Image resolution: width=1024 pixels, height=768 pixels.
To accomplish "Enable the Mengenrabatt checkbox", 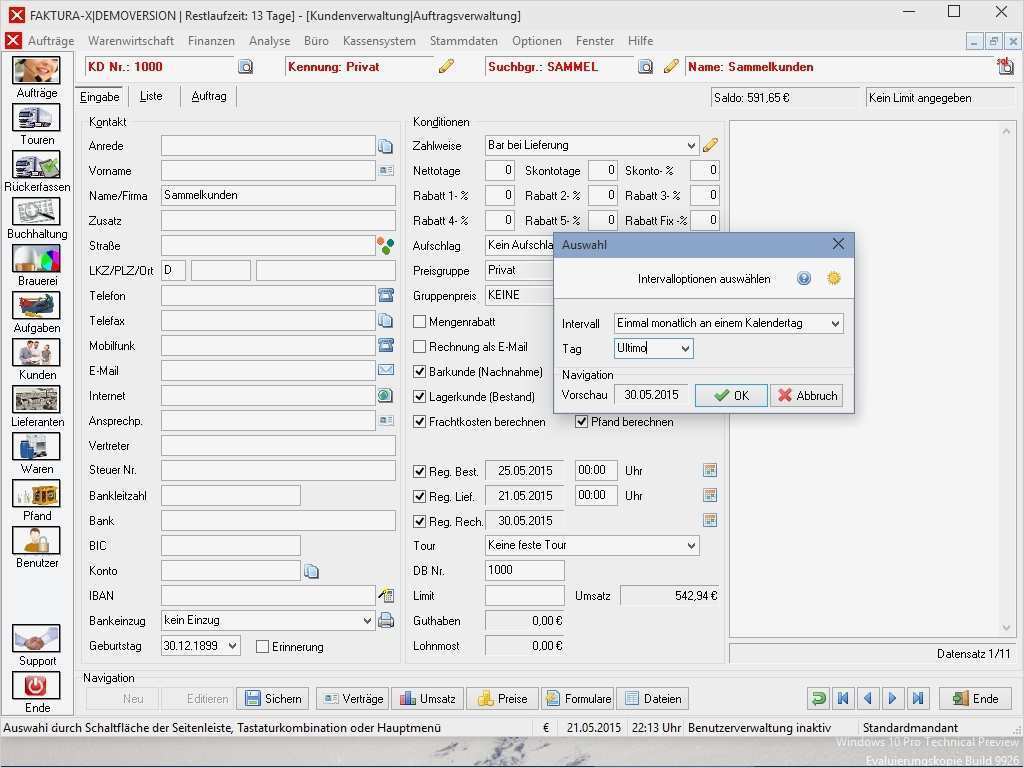I will click(417, 321).
